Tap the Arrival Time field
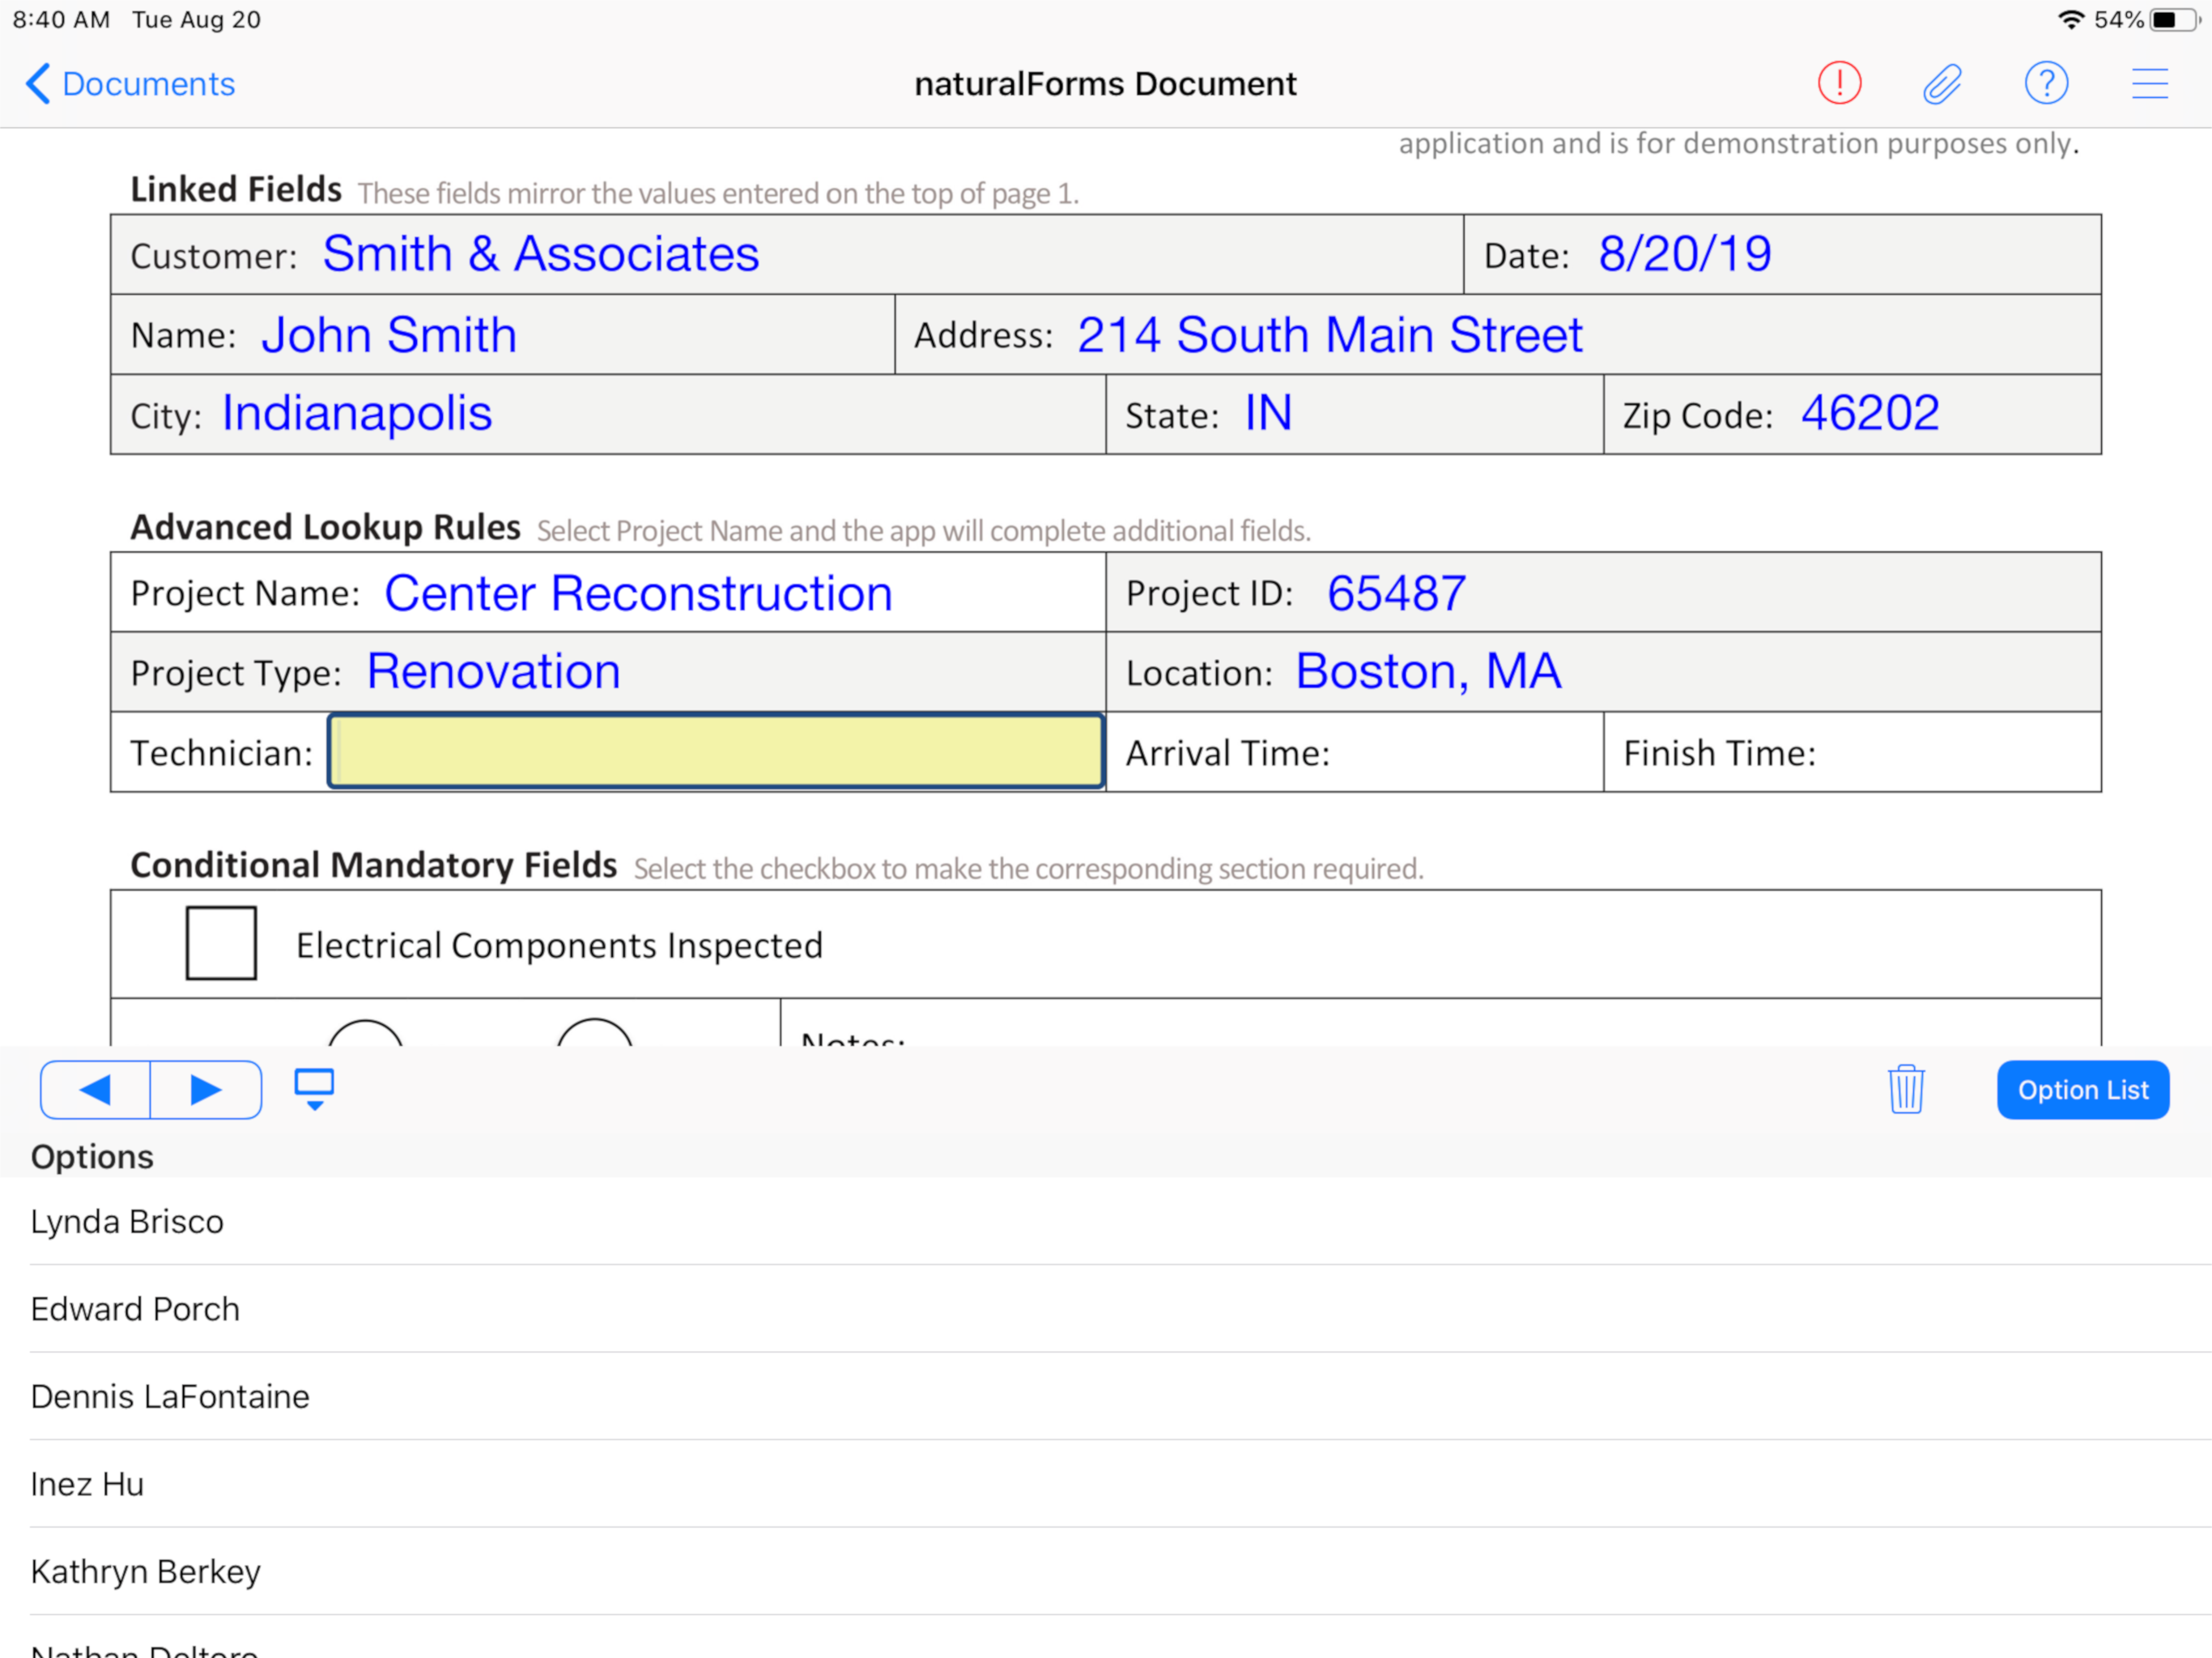This screenshot has height=1658, width=2212. 1354,752
